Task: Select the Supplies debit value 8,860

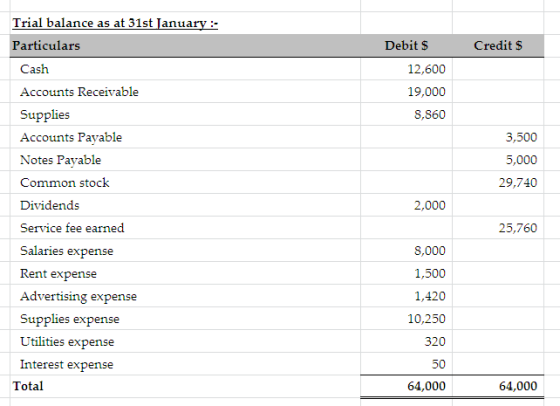Action: click(430, 115)
